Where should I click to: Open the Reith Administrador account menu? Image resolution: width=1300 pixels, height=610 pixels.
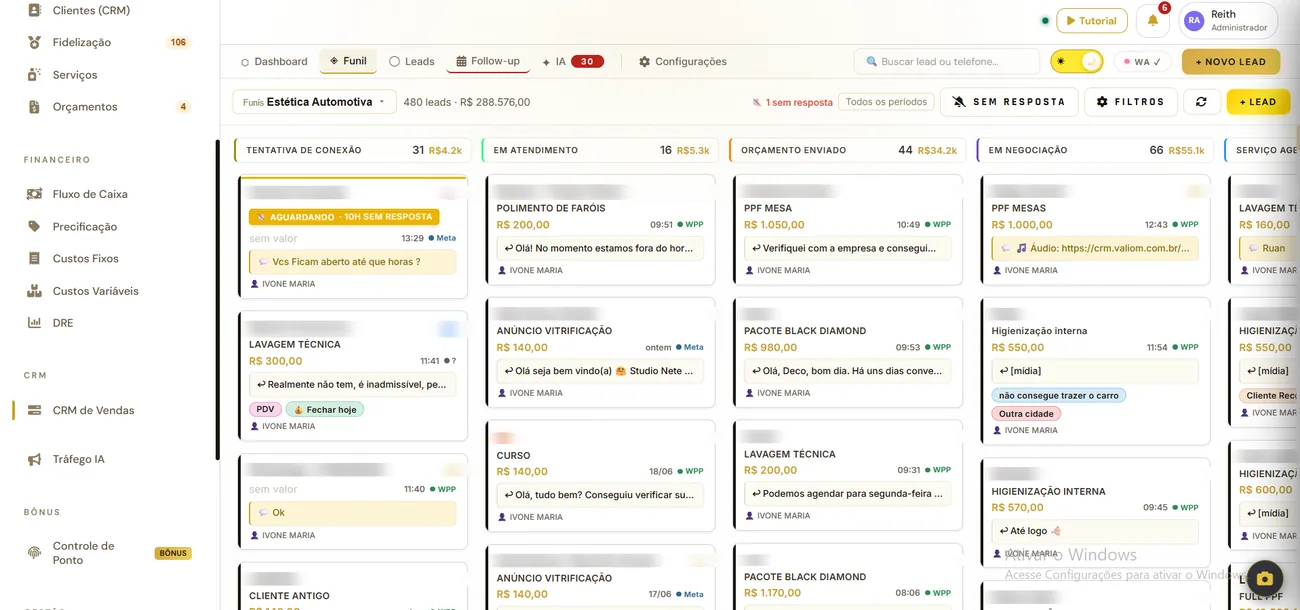pos(1229,20)
